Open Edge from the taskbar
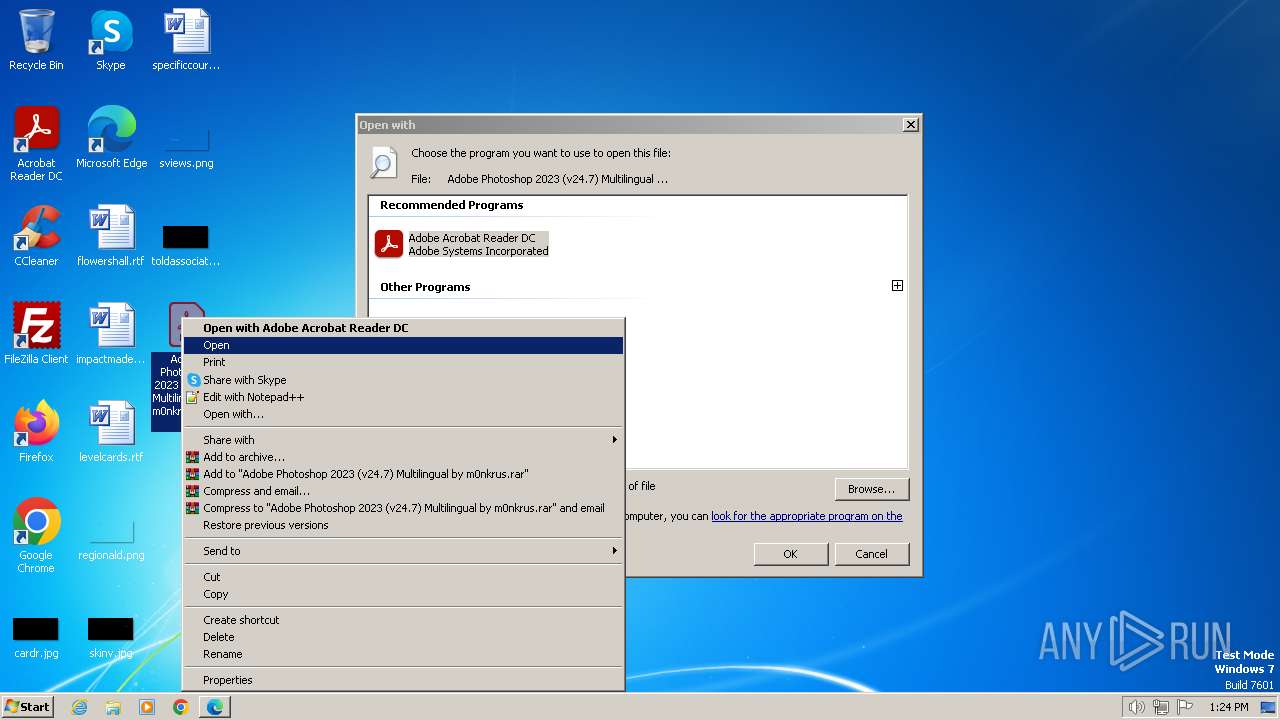1280x720 pixels. click(215, 707)
